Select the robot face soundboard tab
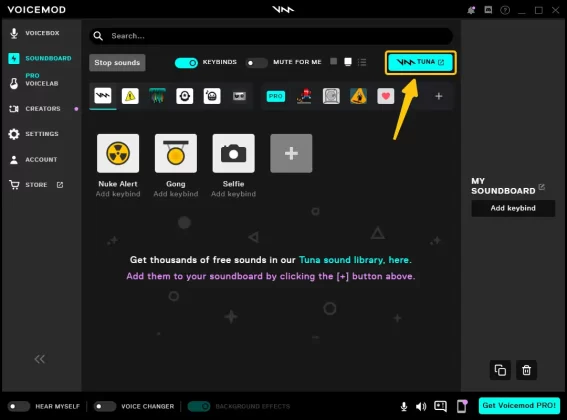This screenshot has width=567, height=420. [x=212, y=96]
